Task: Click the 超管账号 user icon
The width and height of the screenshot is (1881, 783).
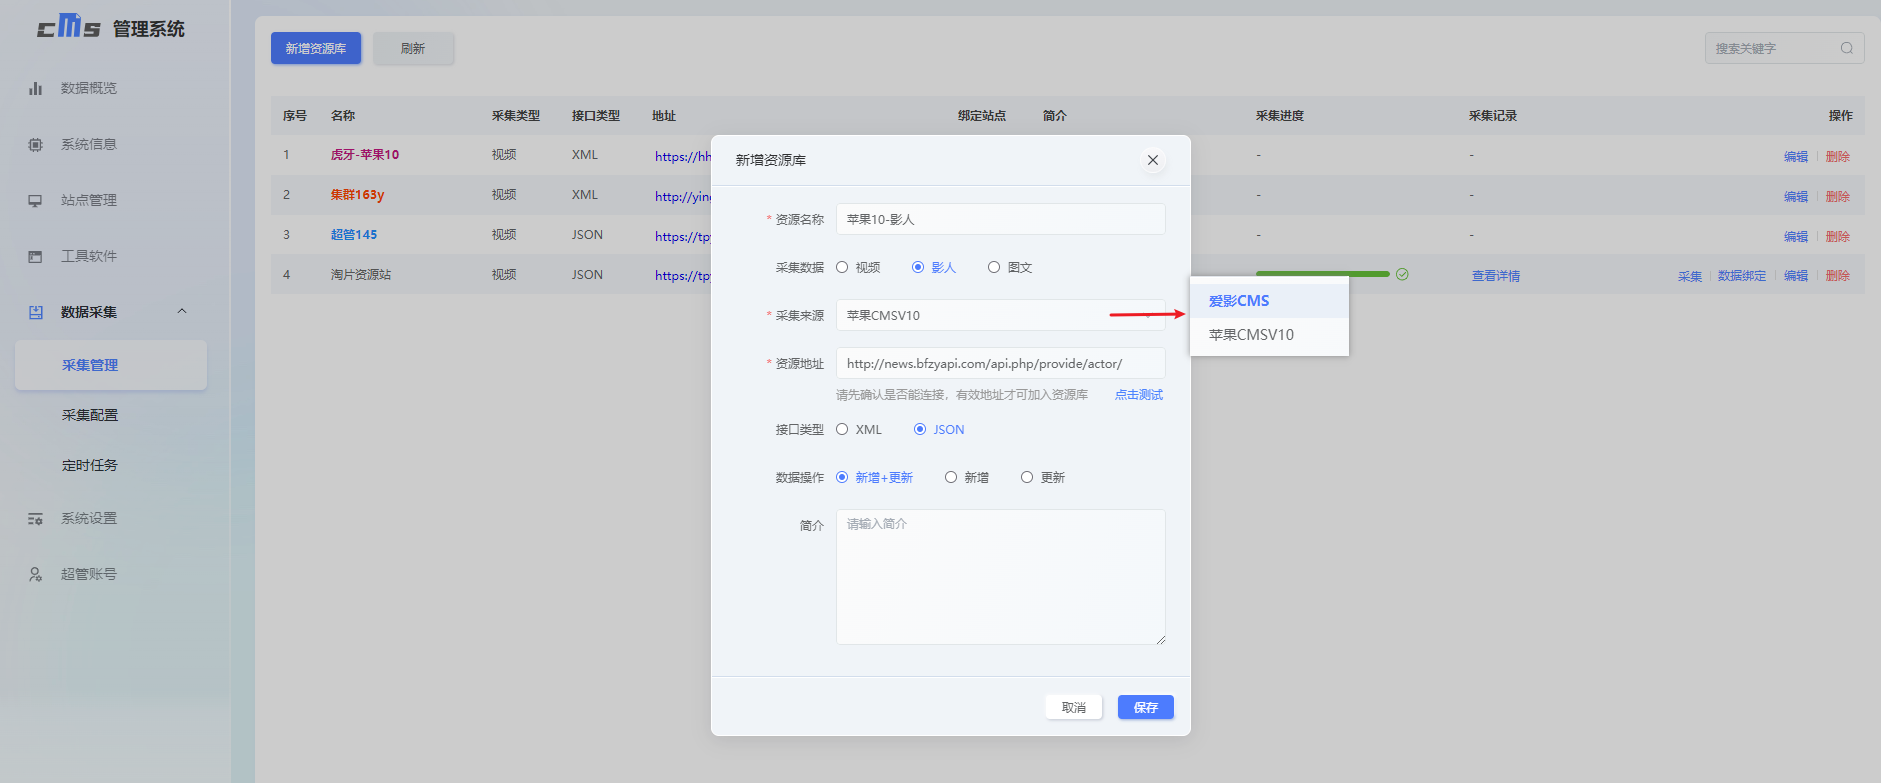Action: pos(36,574)
